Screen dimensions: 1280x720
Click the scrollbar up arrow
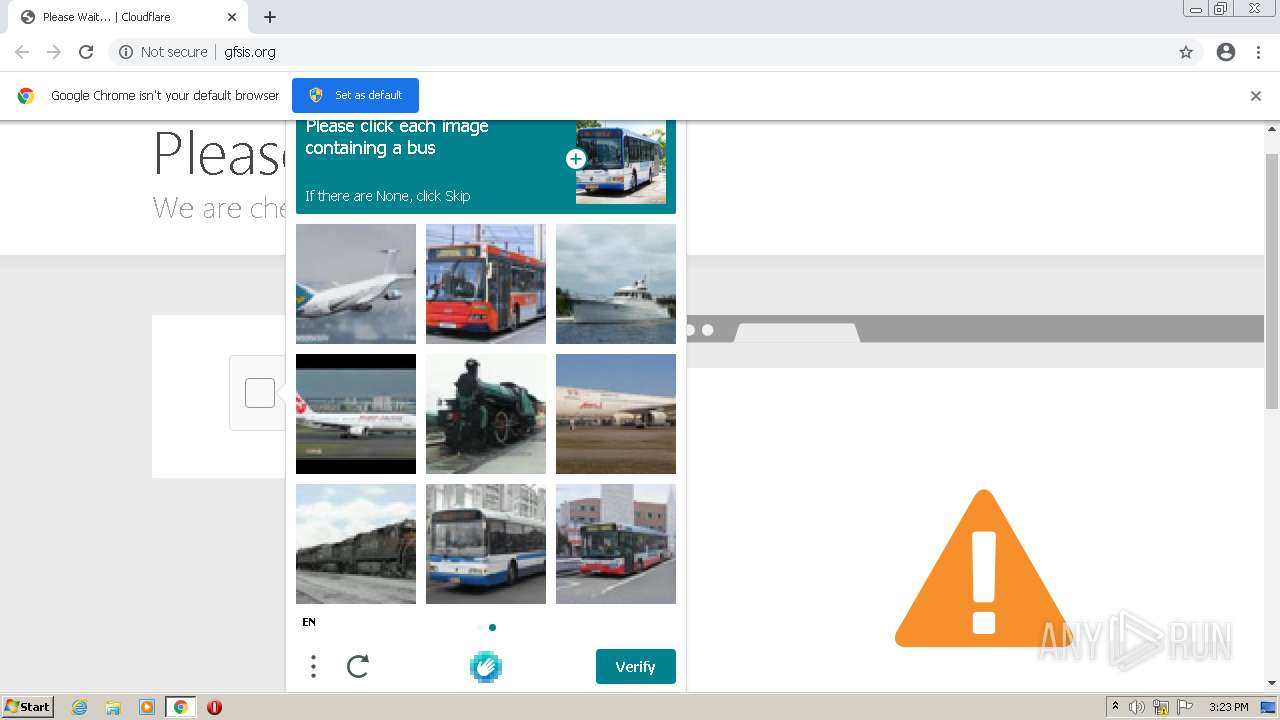(1272, 128)
